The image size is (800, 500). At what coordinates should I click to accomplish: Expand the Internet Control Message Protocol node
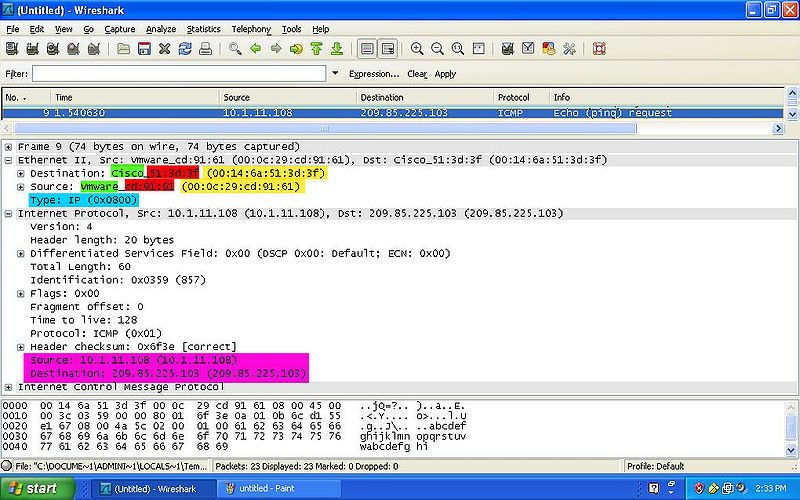point(9,387)
